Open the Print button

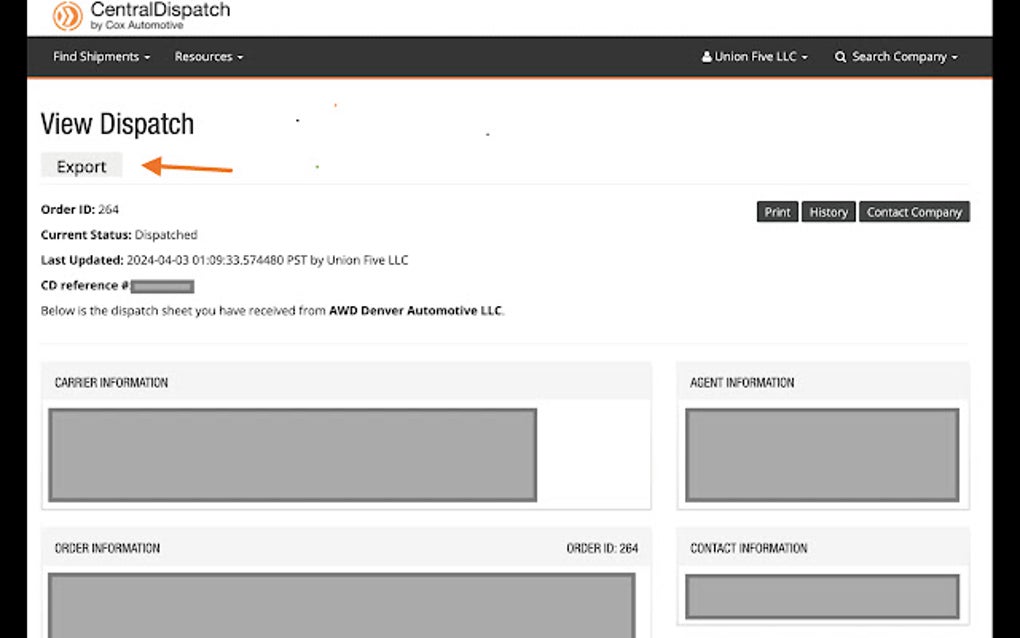[776, 211]
